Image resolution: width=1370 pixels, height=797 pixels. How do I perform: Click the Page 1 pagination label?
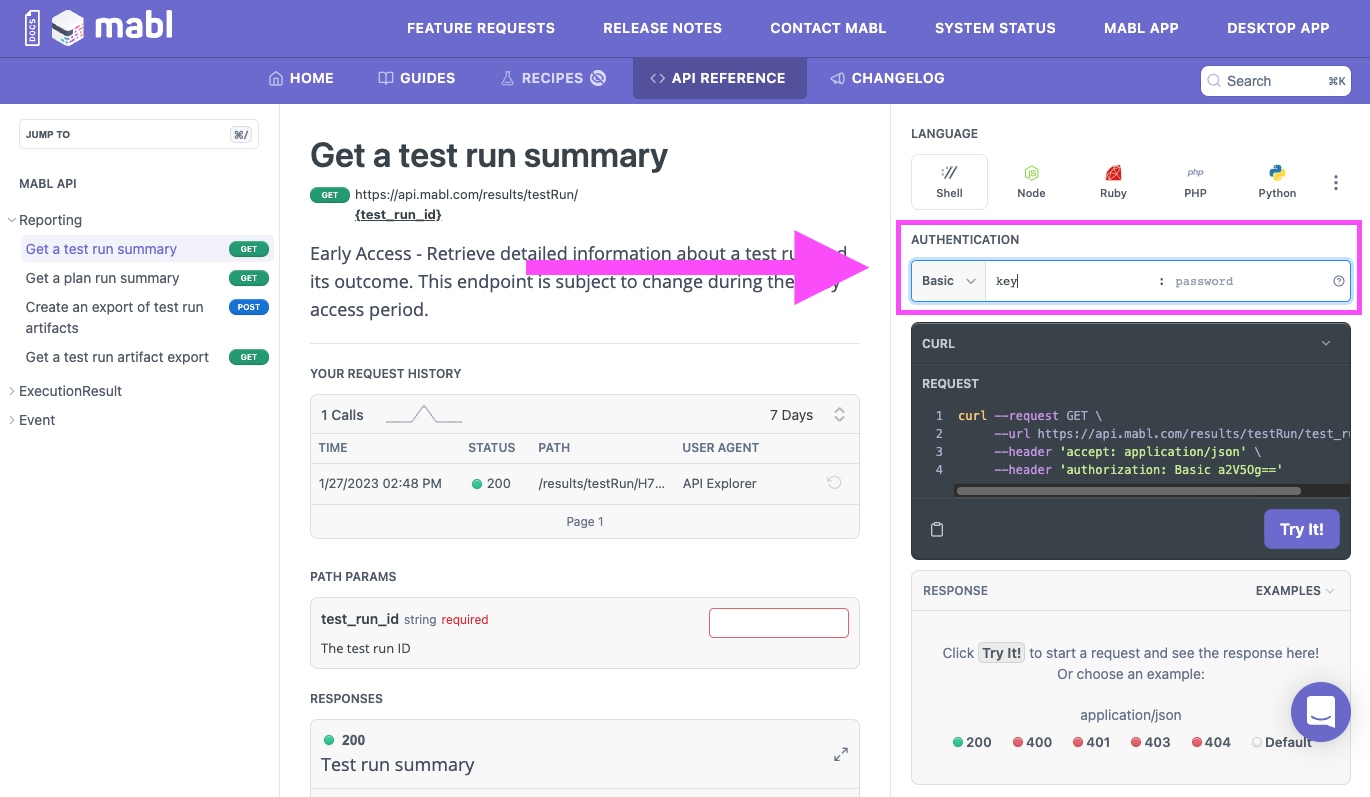click(585, 521)
